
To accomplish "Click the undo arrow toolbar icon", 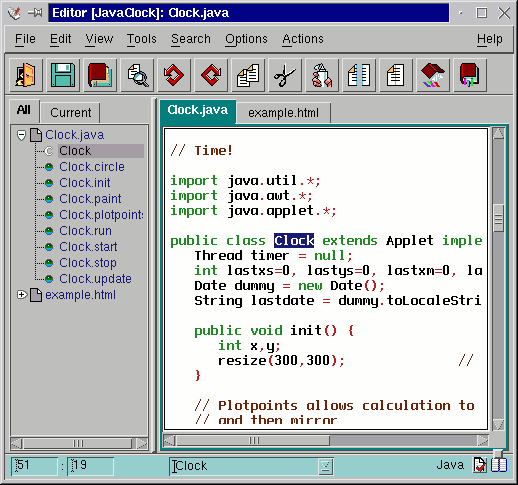I will coord(174,75).
